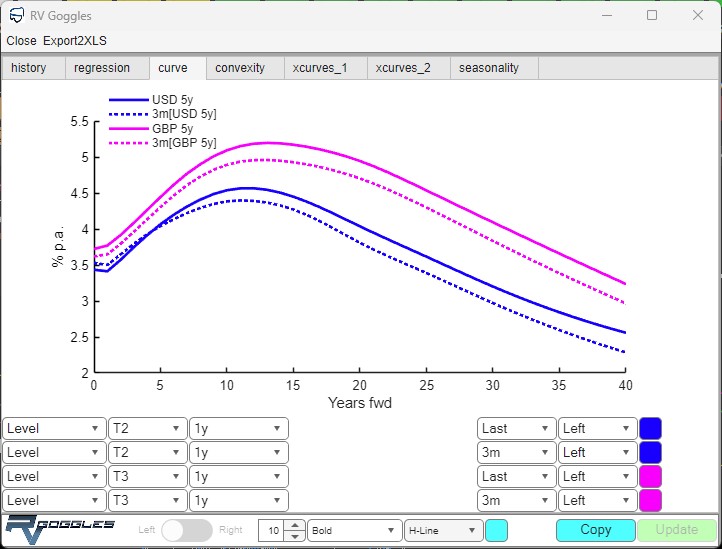The height and width of the screenshot is (549, 722).
Task: Close the RV Goggles window
Action: (x=698, y=15)
